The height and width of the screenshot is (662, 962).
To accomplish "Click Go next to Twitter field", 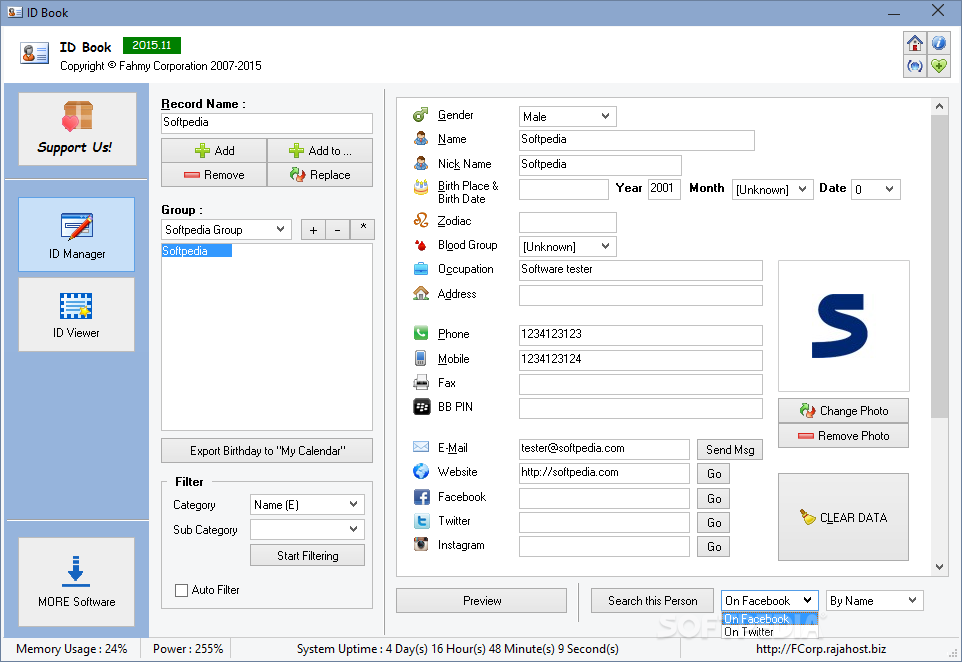I will pyautogui.click(x=714, y=523).
